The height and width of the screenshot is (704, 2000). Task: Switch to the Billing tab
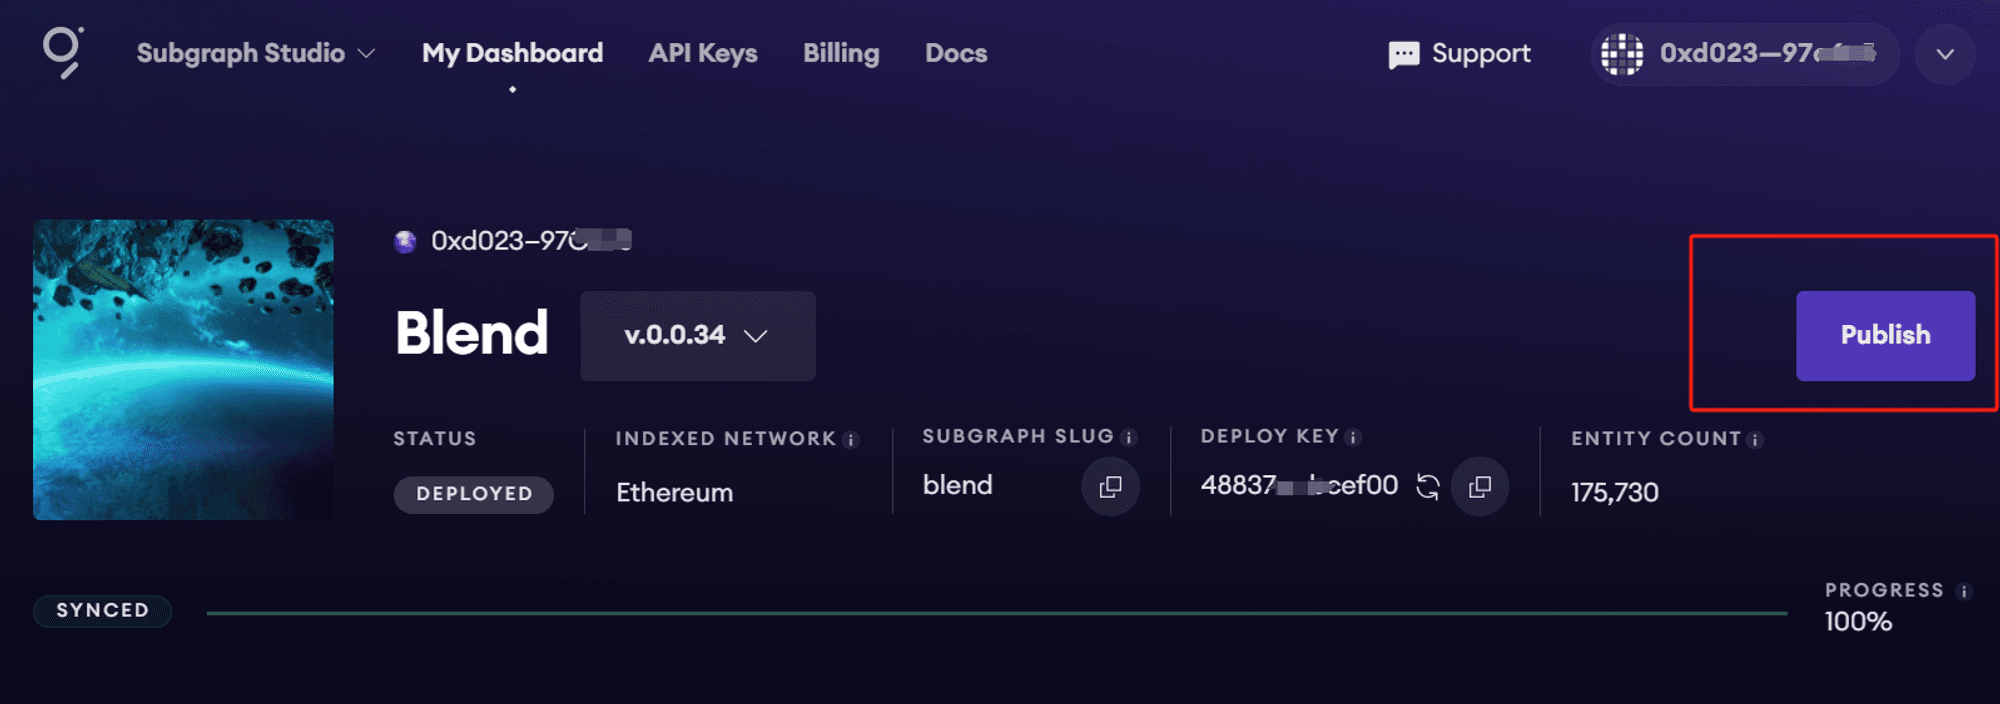click(x=841, y=53)
